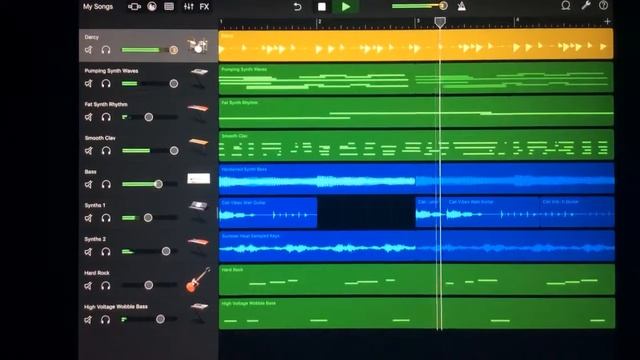This screenshot has height=360, width=640.
Task: Open the help question mark icon
Action: pos(603,6)
